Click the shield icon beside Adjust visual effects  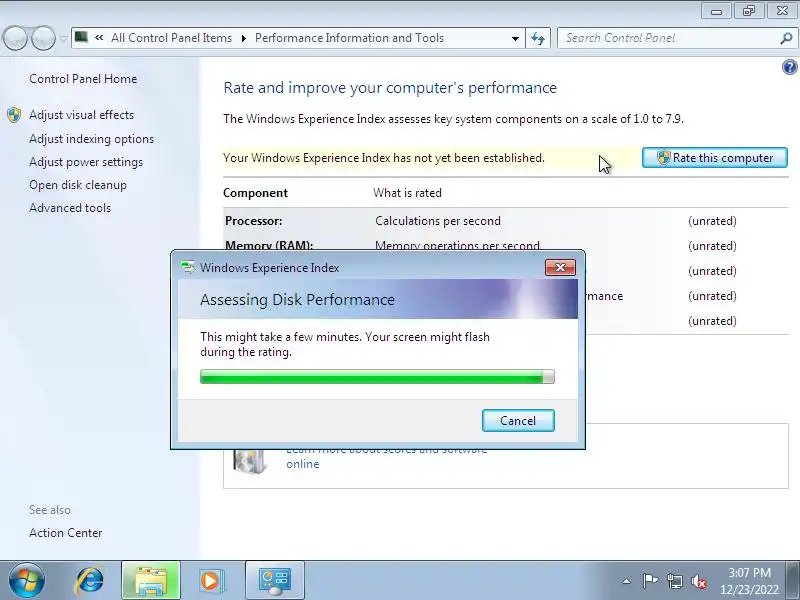tap(14, 115)
